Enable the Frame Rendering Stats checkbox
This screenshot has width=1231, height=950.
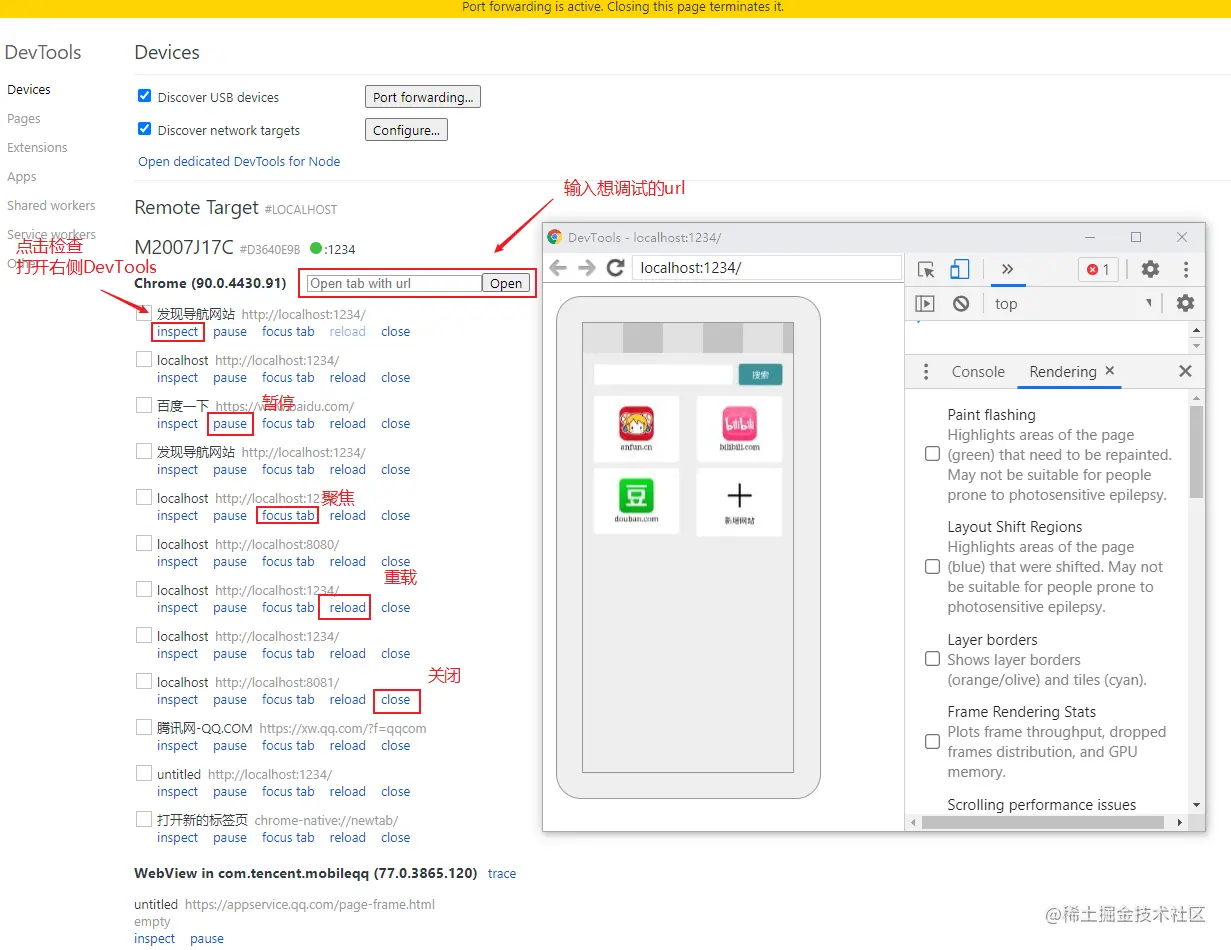click(932, 741)
